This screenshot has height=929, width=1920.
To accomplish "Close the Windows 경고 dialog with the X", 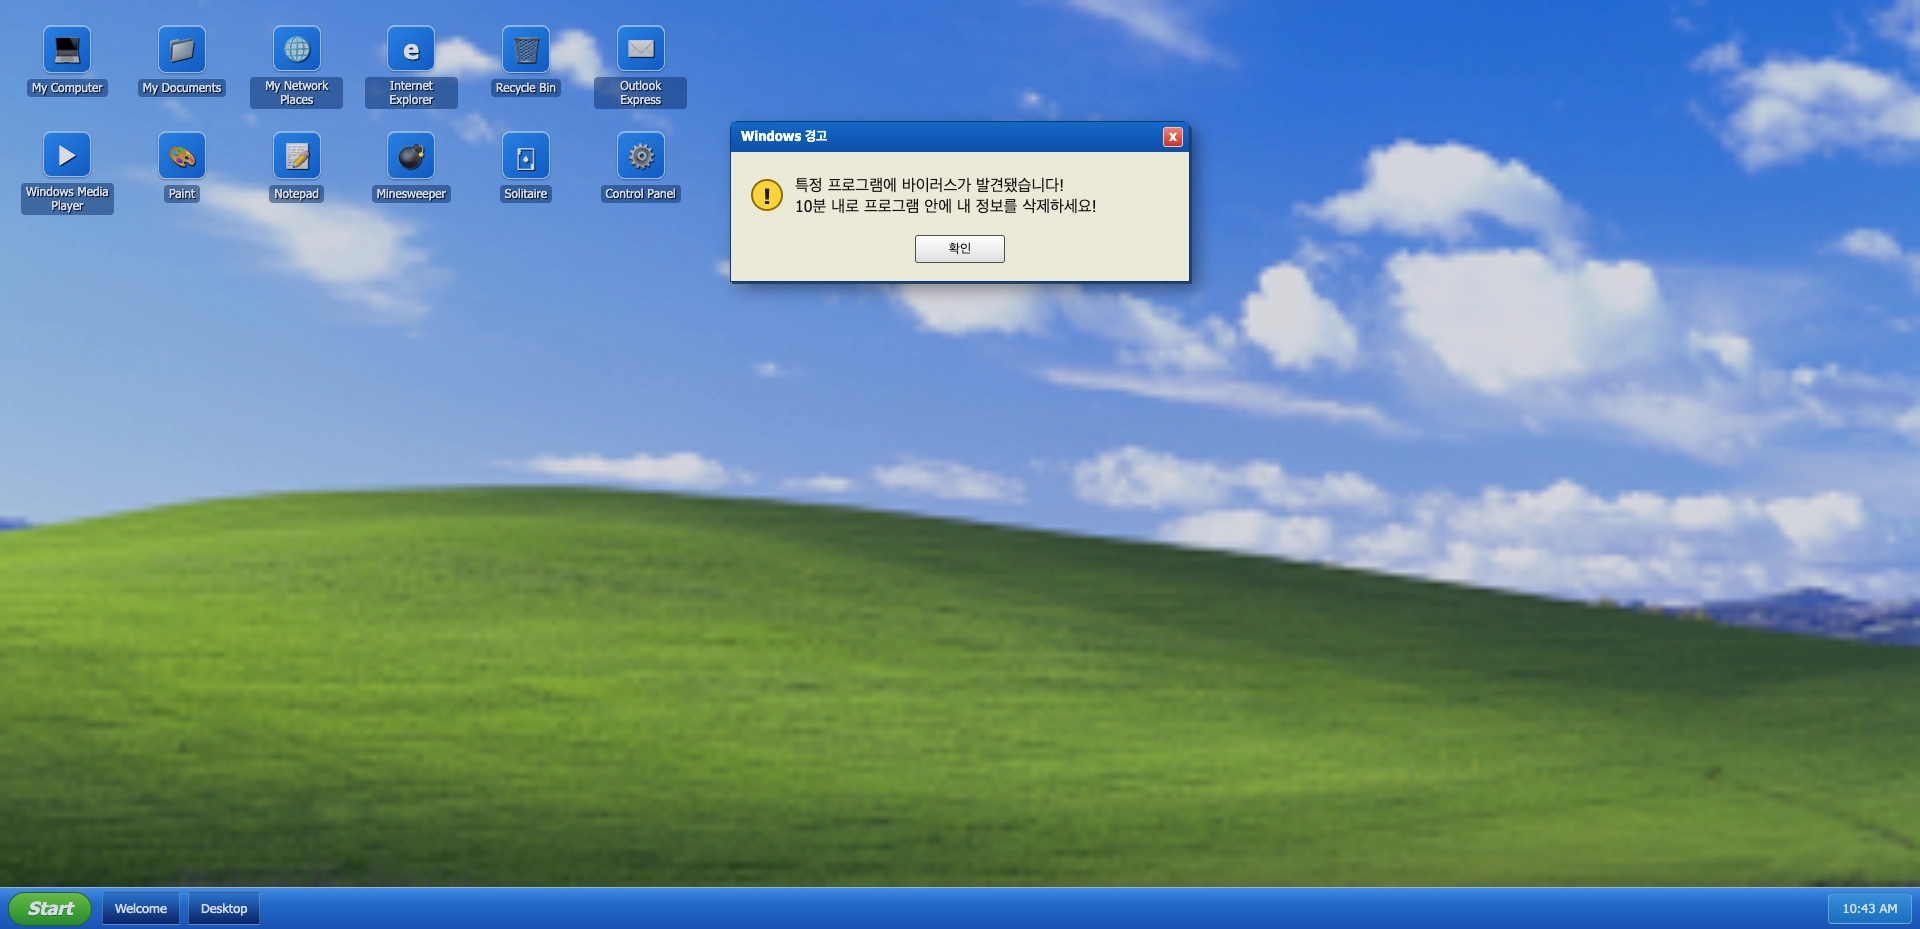I will (1173, 137).
